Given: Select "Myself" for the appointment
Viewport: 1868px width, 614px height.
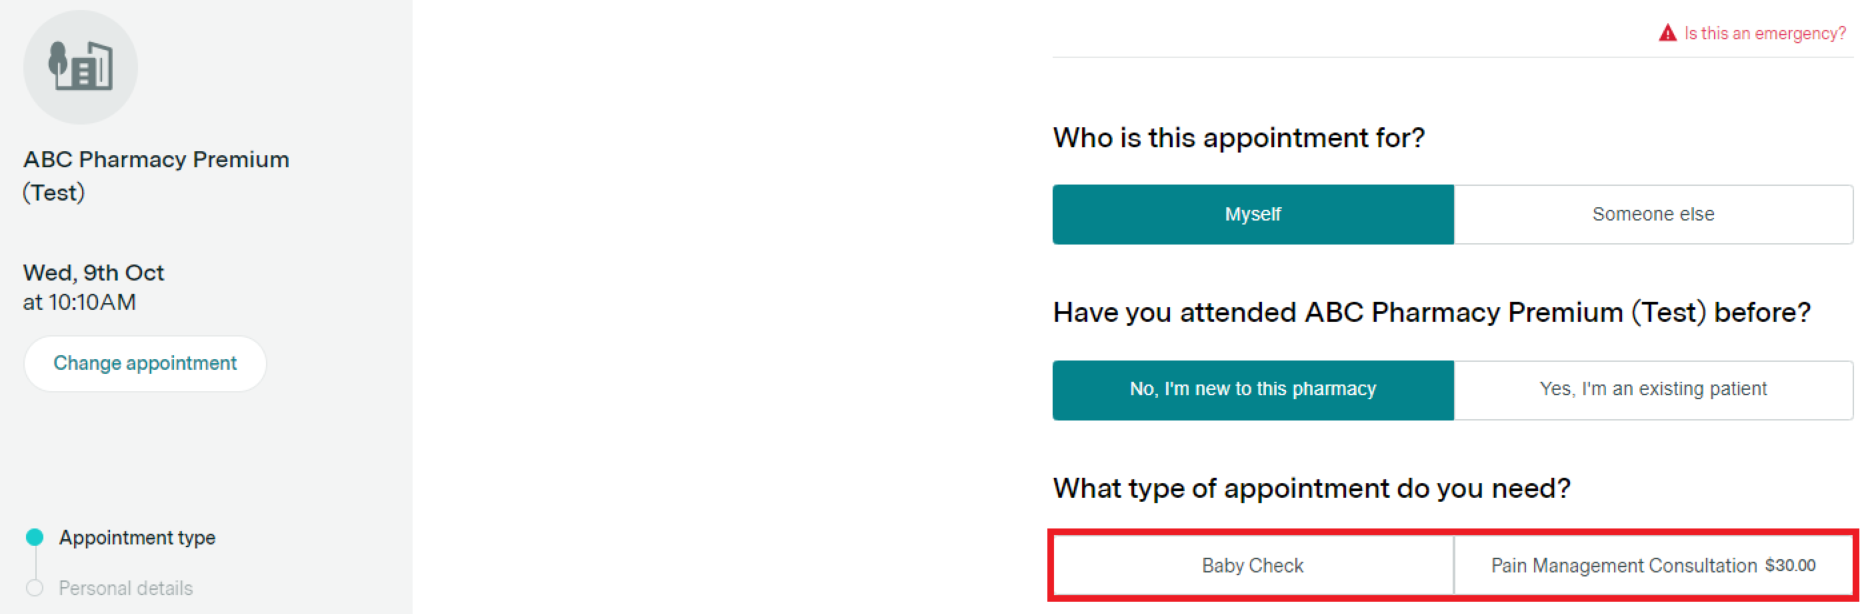Looking at the screenshot, I should click(1253, 214).
